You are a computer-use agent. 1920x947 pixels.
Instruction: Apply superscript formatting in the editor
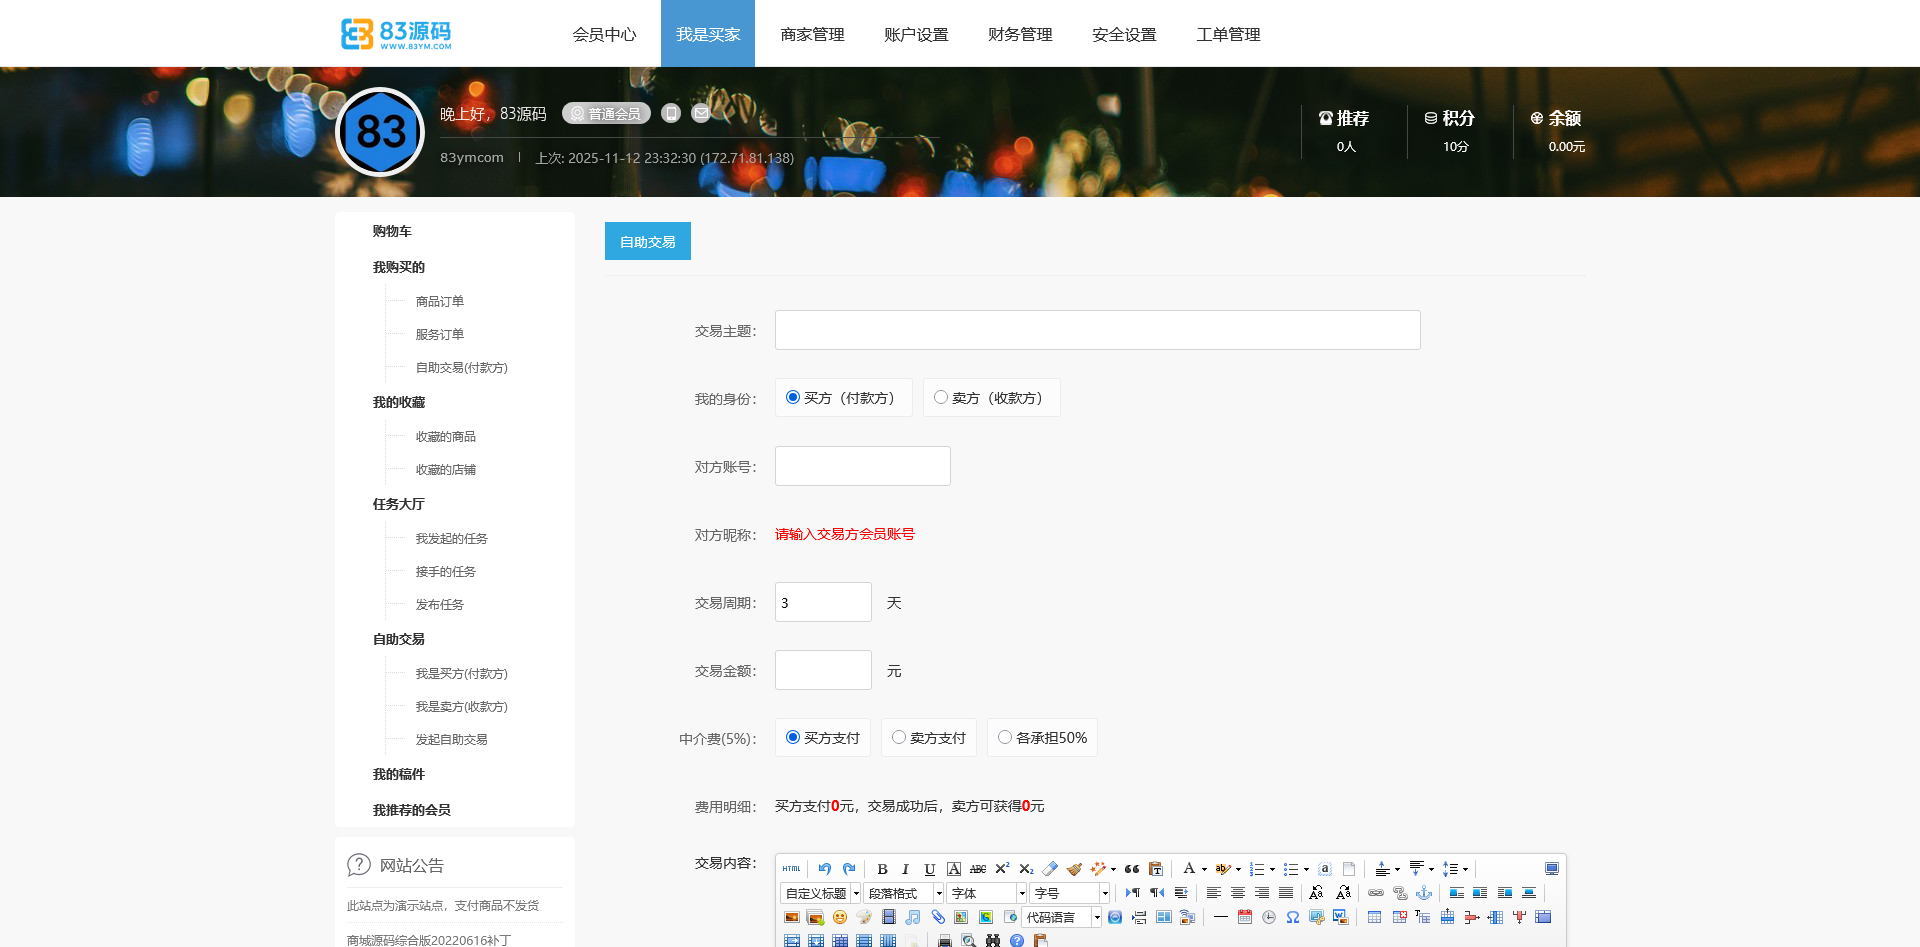1002,869
